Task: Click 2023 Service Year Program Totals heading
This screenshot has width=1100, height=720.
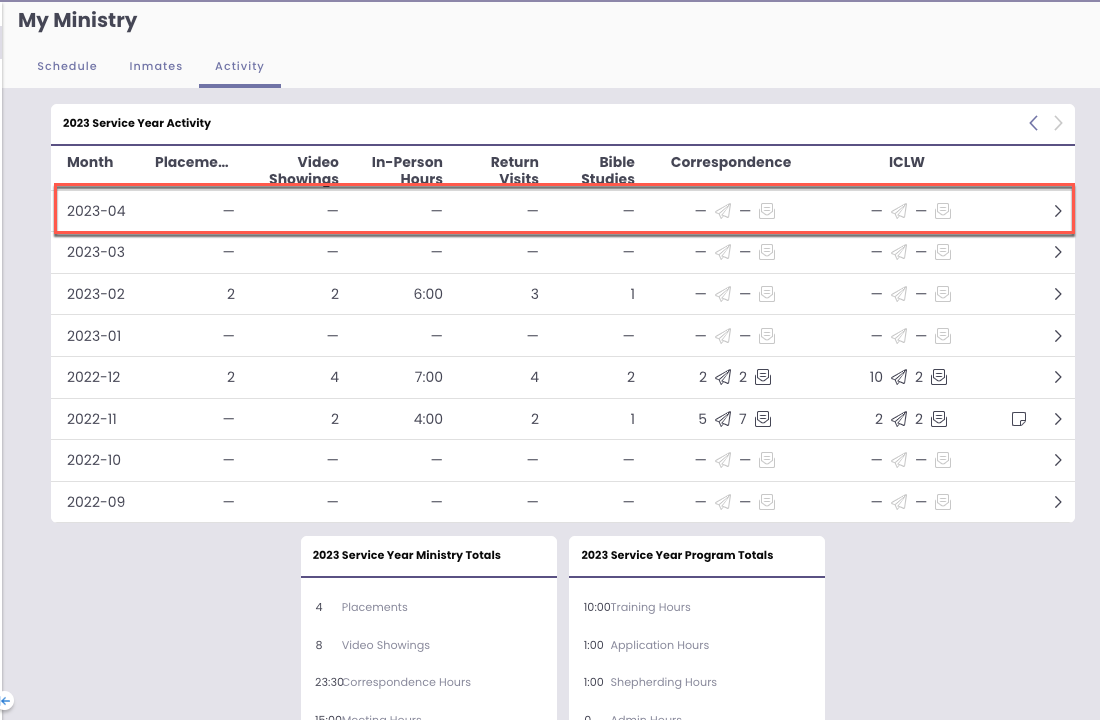Action: pyautogui.click(x=677, y=555)
